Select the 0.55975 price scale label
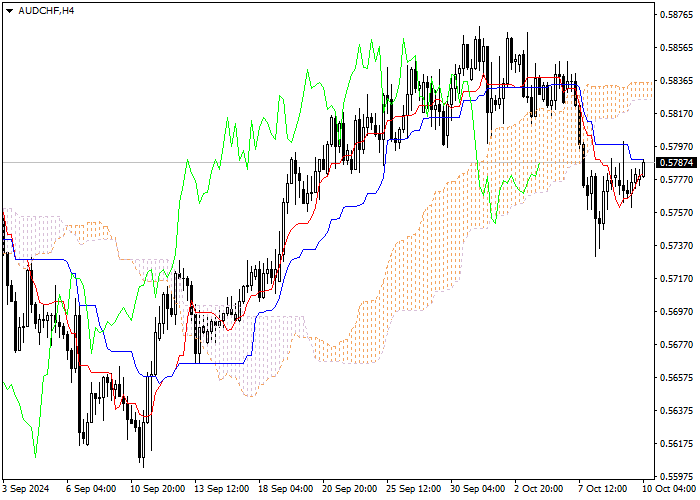 (676, 476)
